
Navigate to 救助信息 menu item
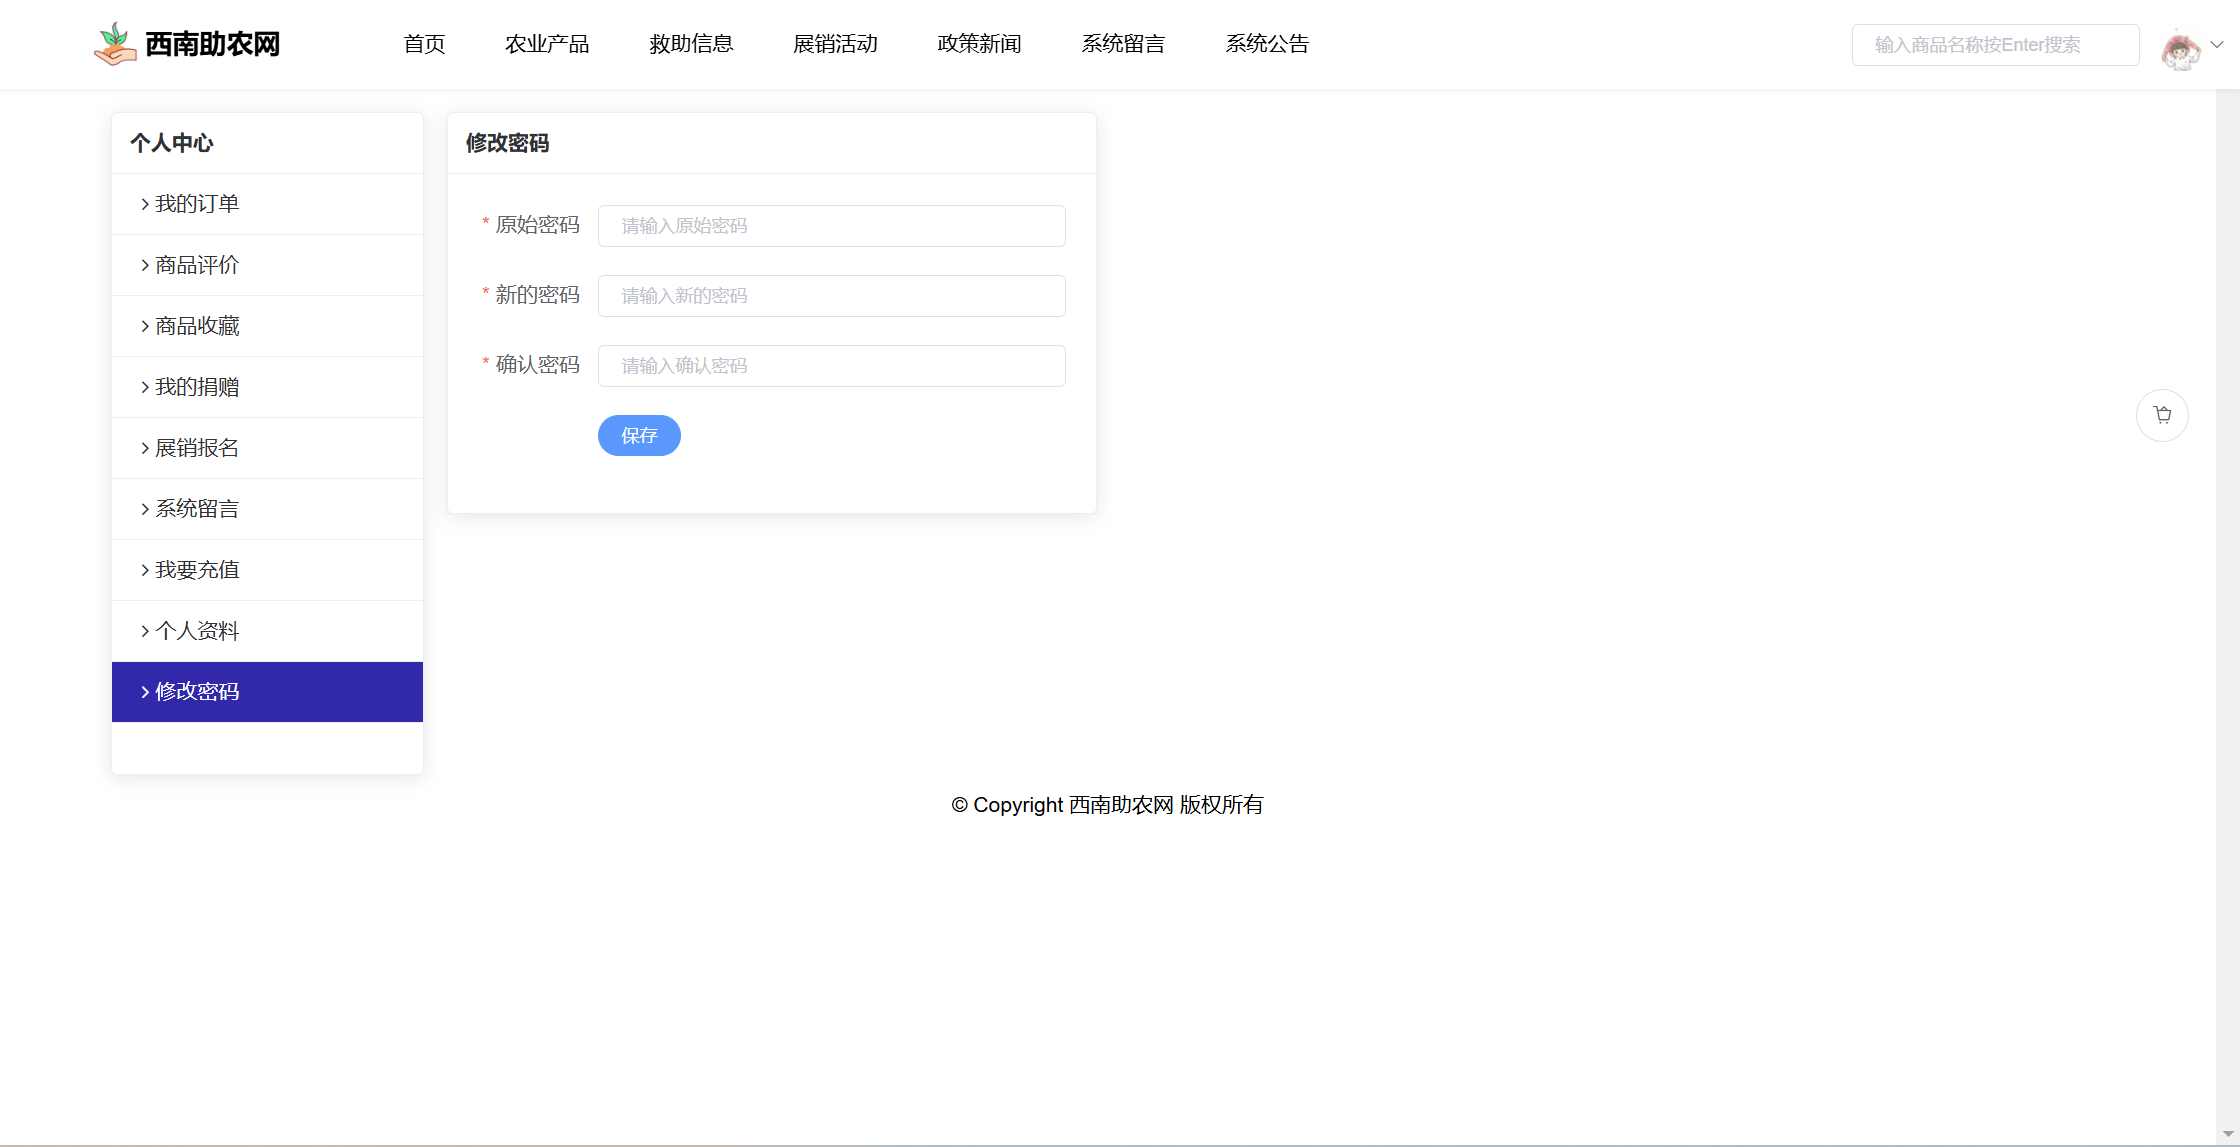click(x=691, y=44)
